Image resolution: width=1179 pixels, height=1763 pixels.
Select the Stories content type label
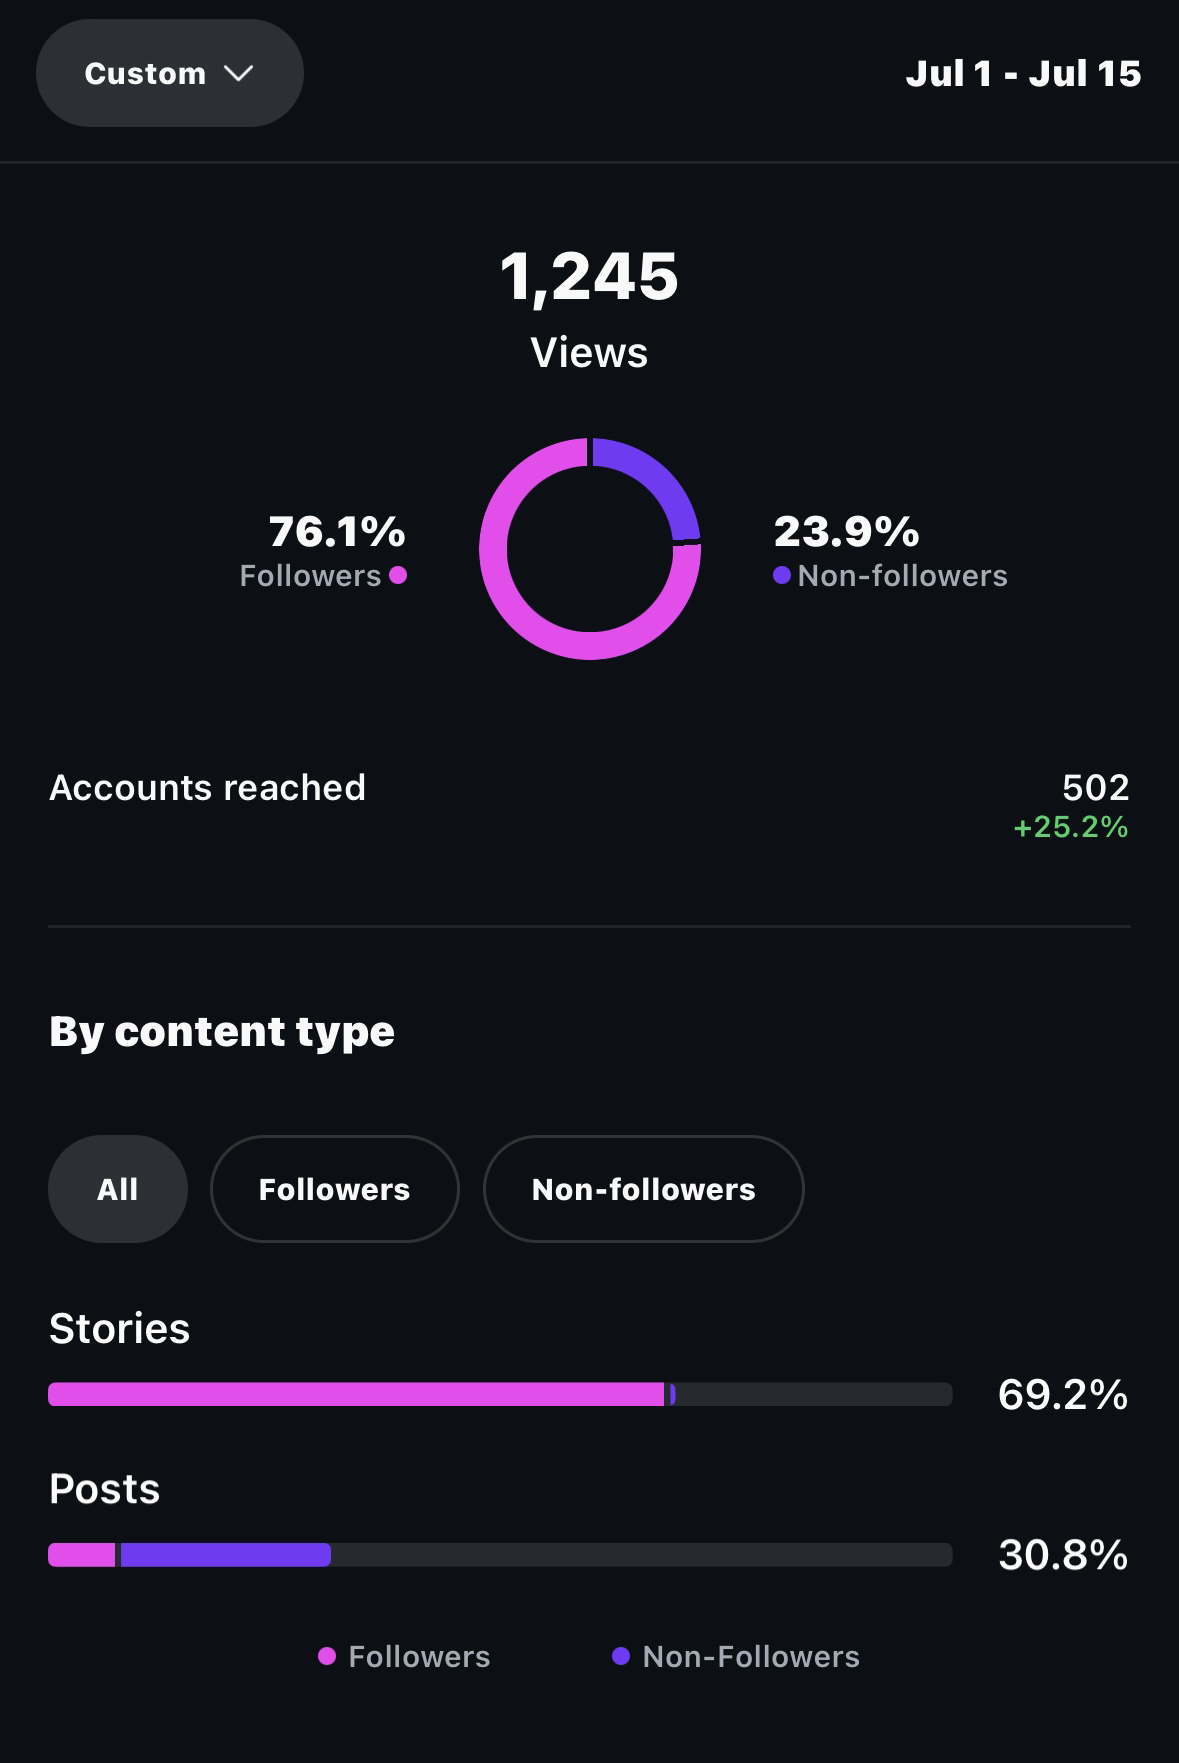(119, 1329)
